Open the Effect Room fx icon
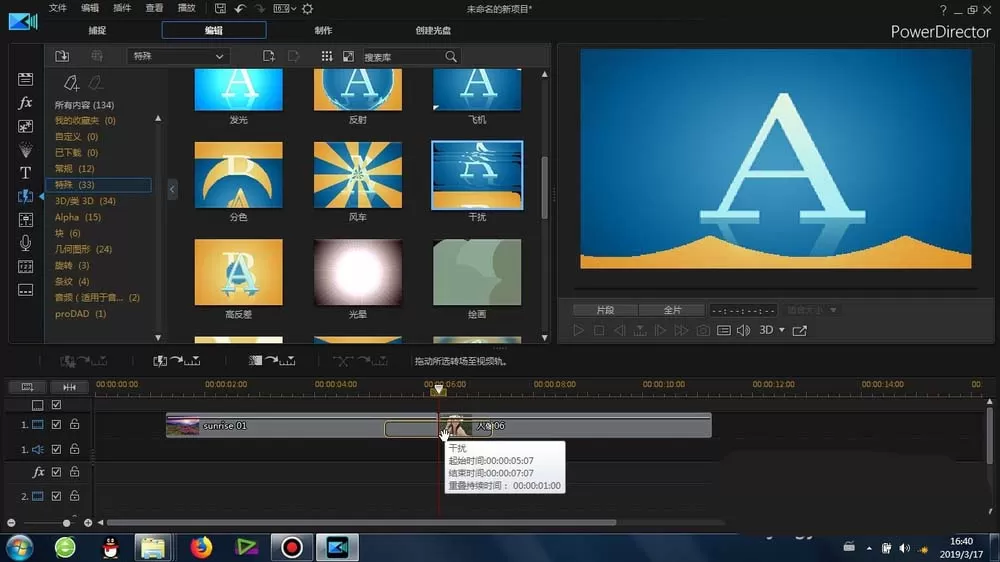The height and width of the screenshot is (562, 1000). (25, 103)
